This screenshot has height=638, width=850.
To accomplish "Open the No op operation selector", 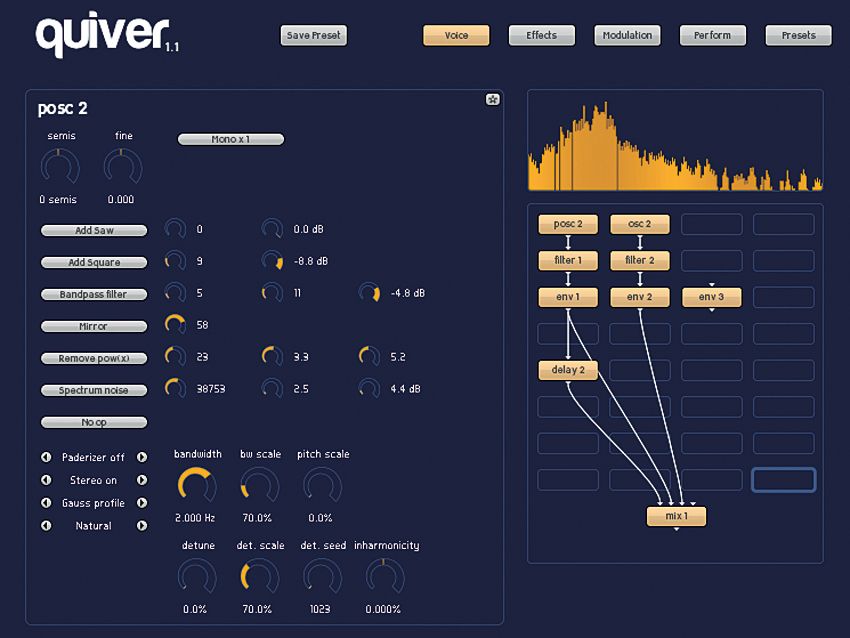I will coord(94,422).
